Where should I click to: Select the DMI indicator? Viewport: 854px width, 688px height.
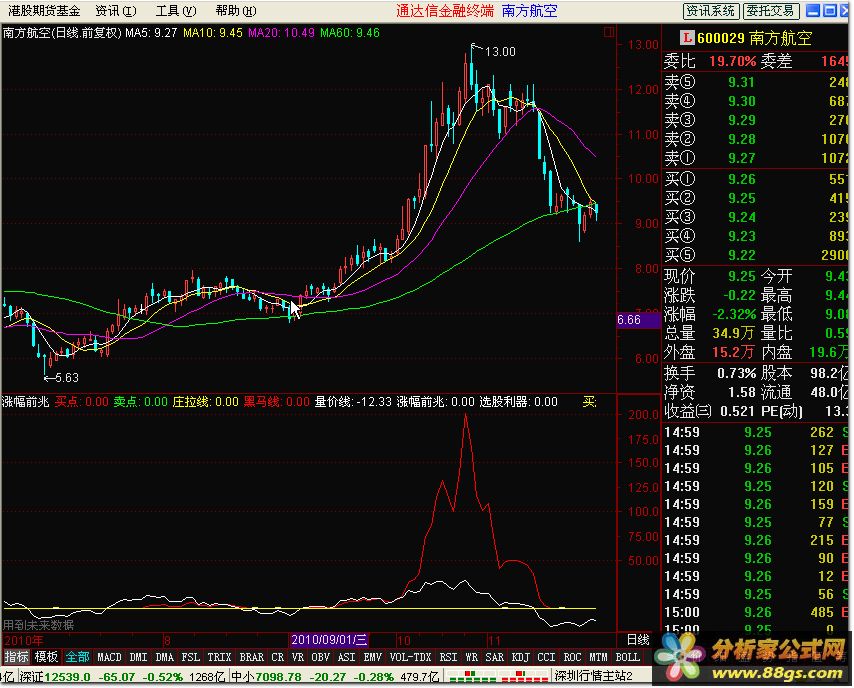pyautogui.click(x=138, y=657)
